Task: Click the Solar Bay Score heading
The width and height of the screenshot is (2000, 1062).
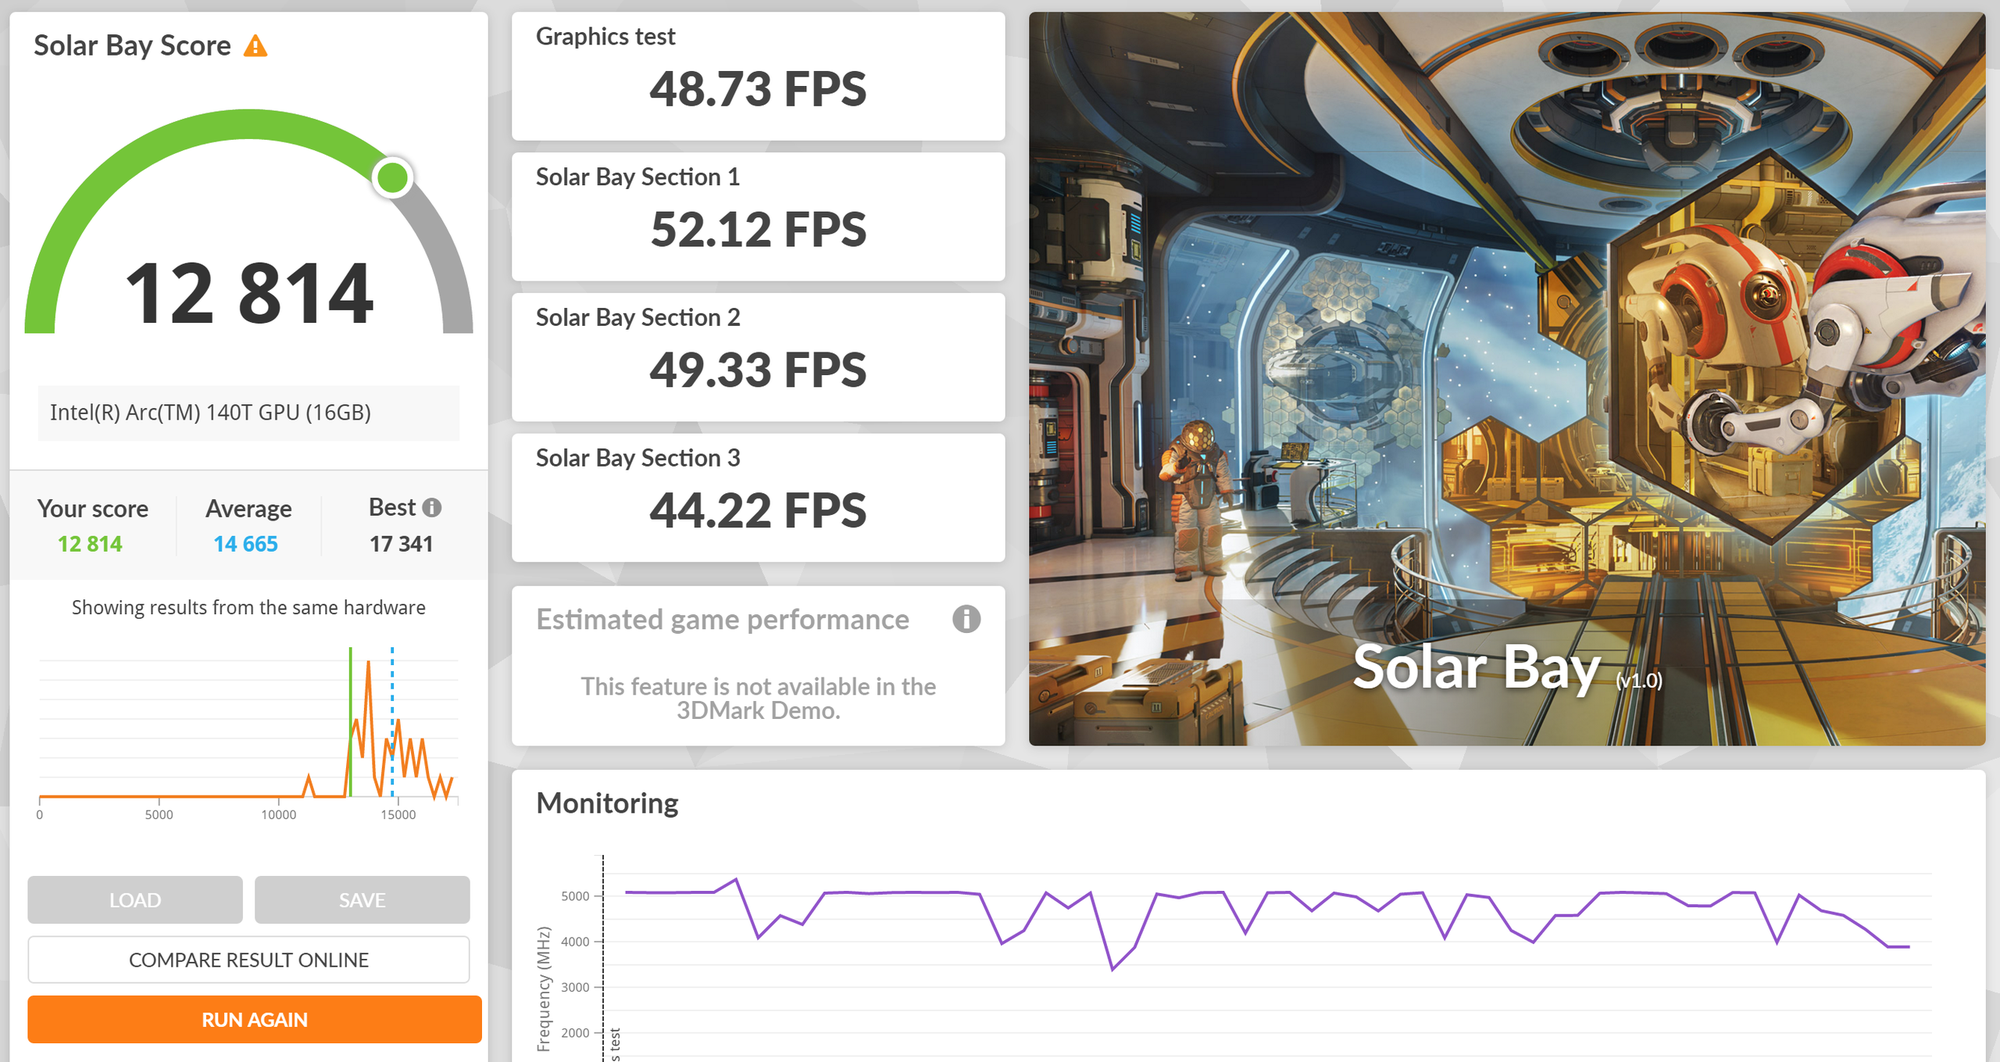Action: point(132,46)
